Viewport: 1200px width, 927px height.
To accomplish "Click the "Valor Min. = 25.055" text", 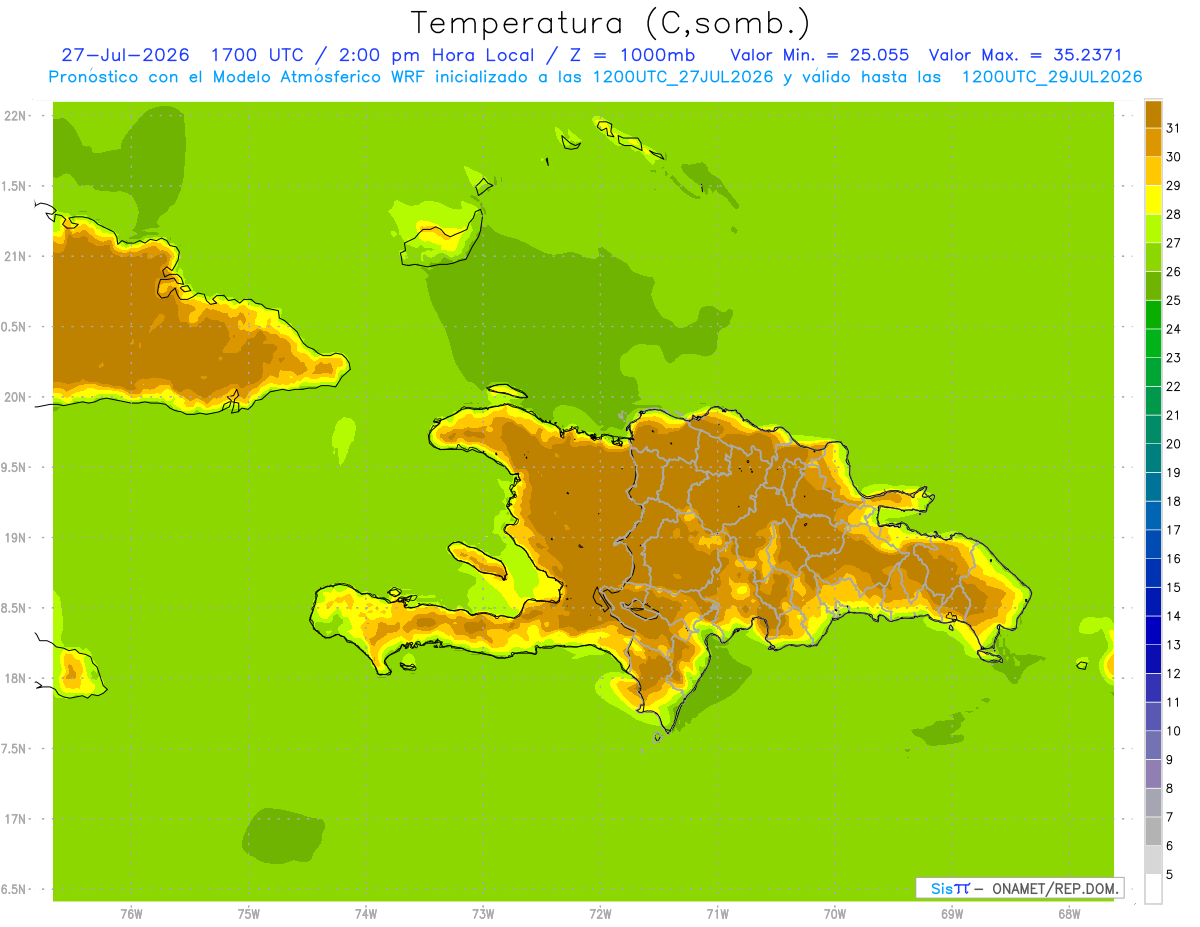I will 819,55.
